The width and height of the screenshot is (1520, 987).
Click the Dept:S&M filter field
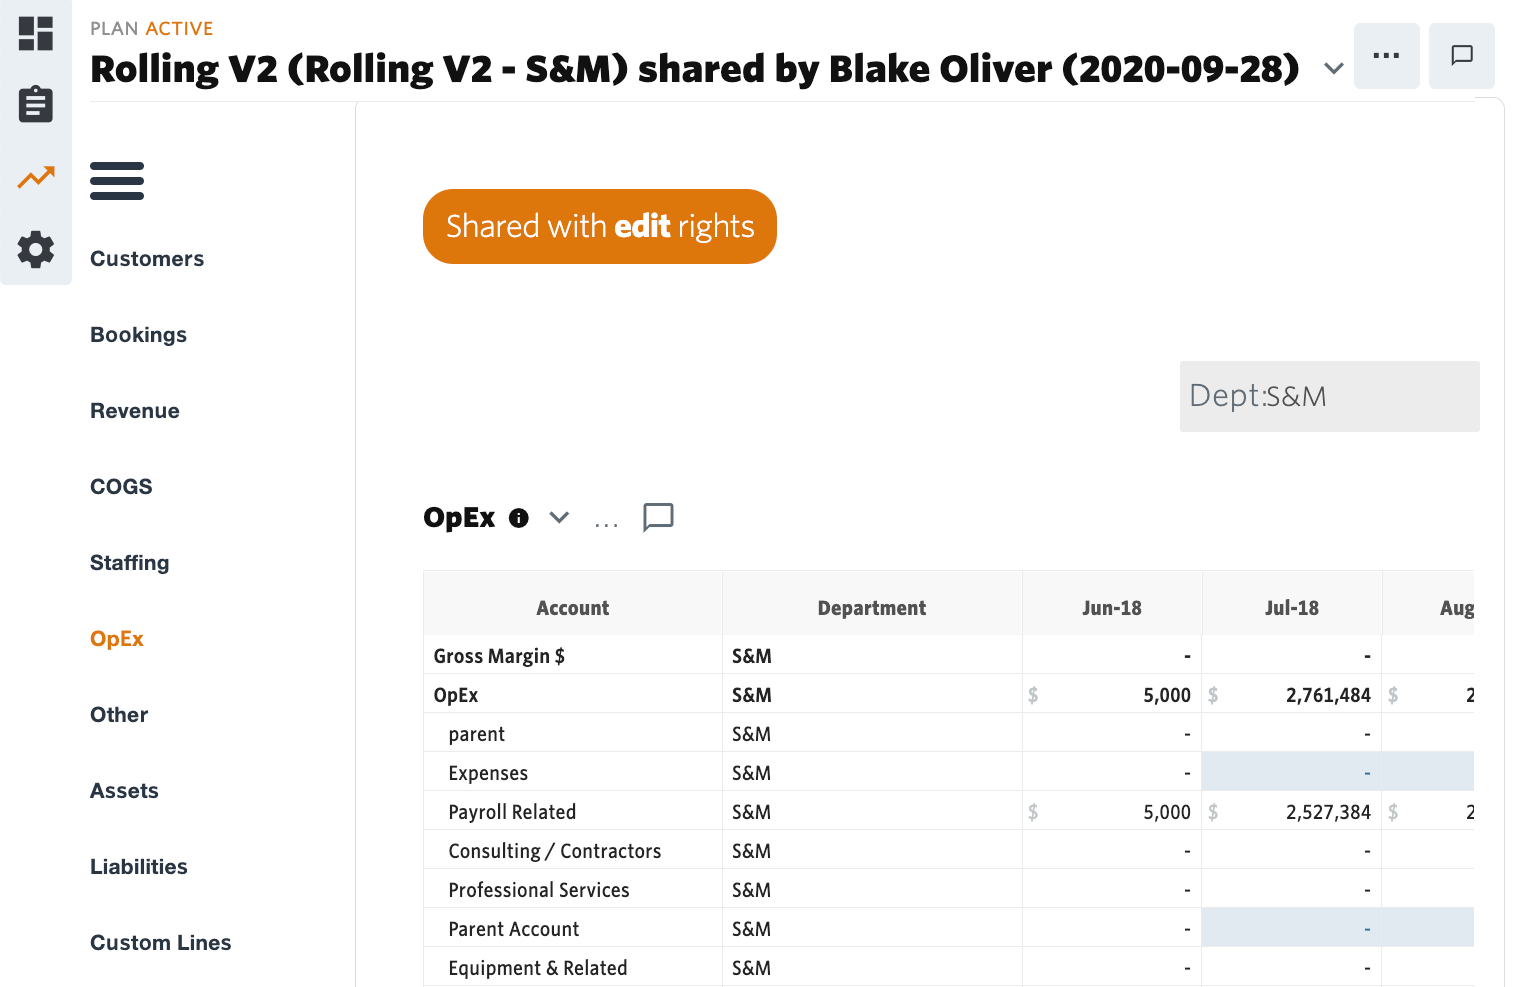click(1329, 397)
